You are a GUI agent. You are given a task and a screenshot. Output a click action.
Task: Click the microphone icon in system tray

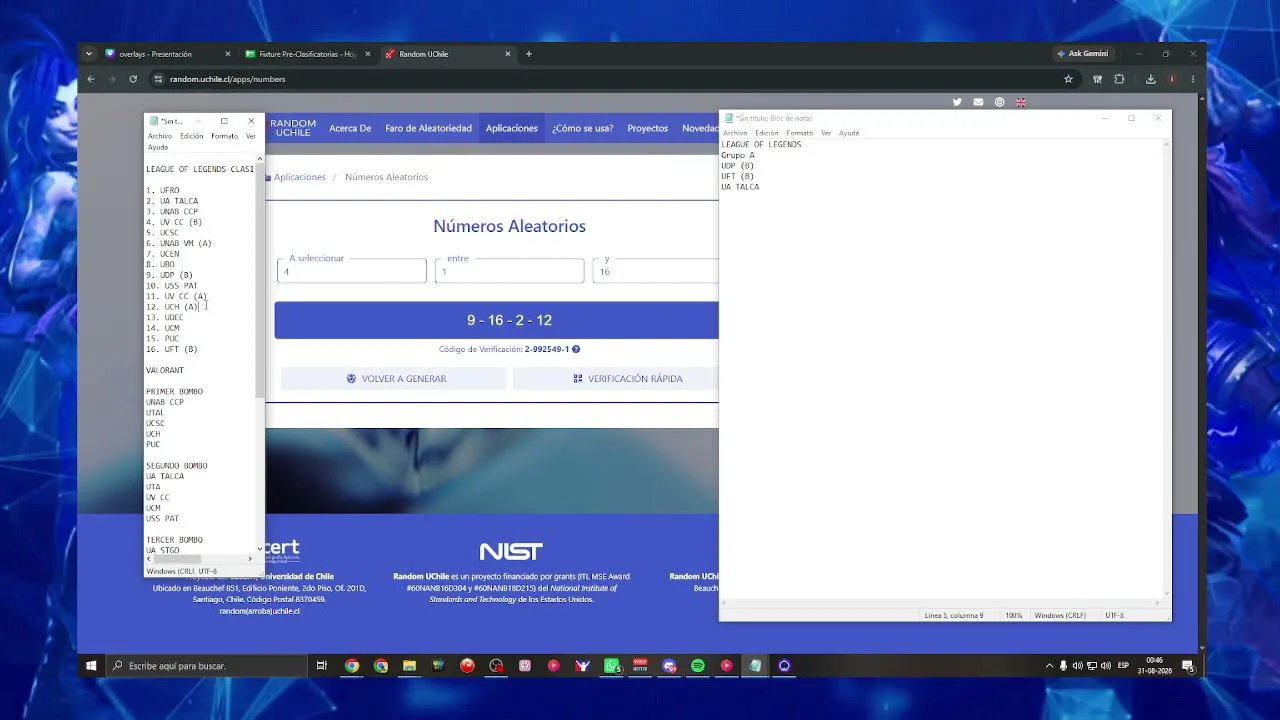pyautogui.click(x=1063, y=666)
